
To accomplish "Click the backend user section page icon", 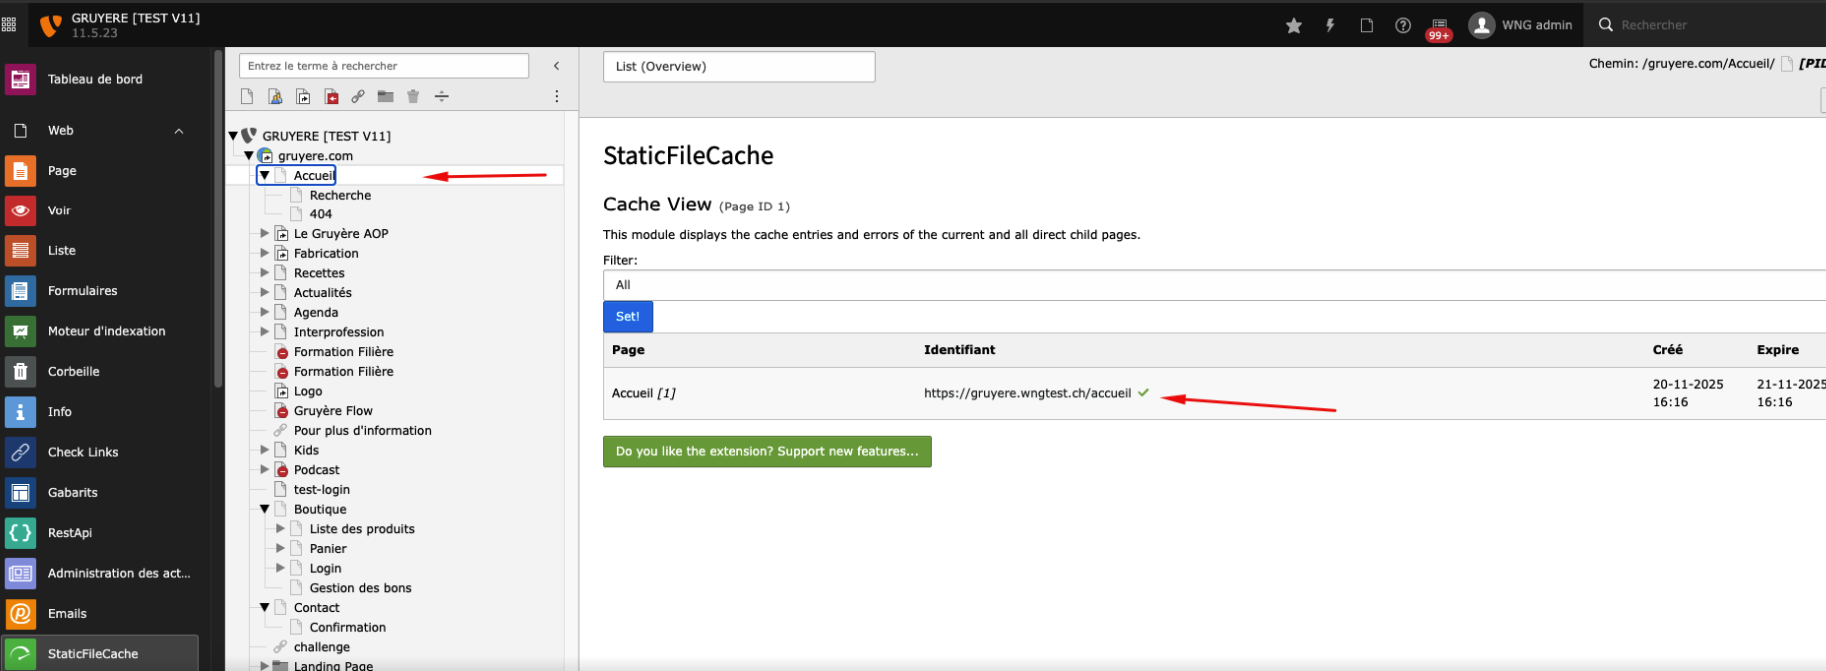I will [x=275, y=96].
